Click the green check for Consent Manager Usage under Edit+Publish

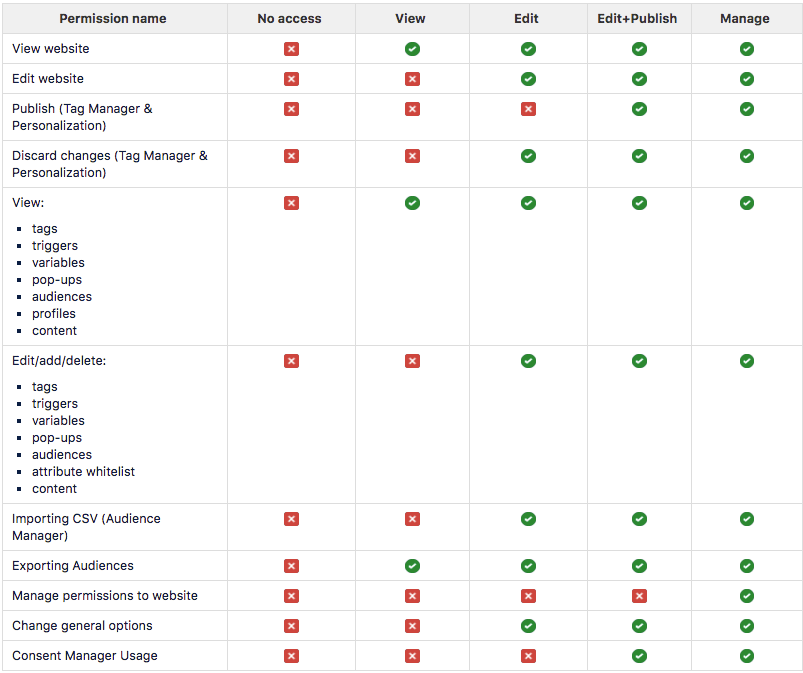(x=639, y=656)
